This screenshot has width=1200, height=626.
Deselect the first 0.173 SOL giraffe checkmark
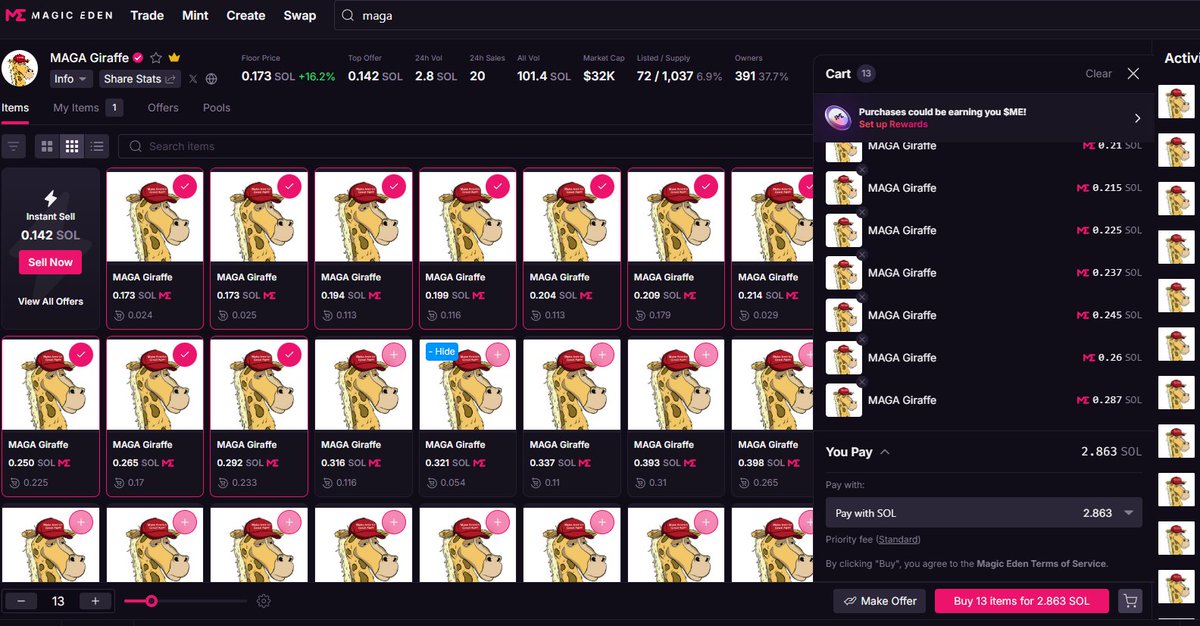pyautogui.click(x=185, y=186)
